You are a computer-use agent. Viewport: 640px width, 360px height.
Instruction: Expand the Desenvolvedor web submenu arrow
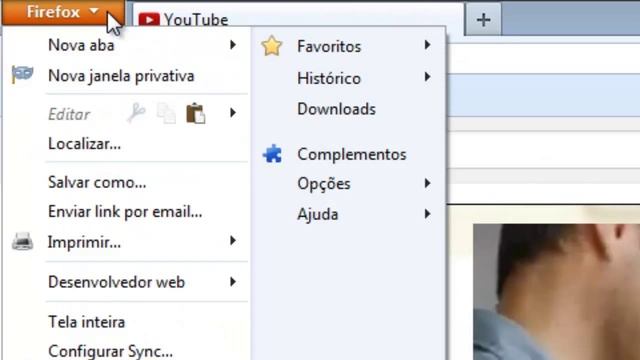click(x=233, y=281)
